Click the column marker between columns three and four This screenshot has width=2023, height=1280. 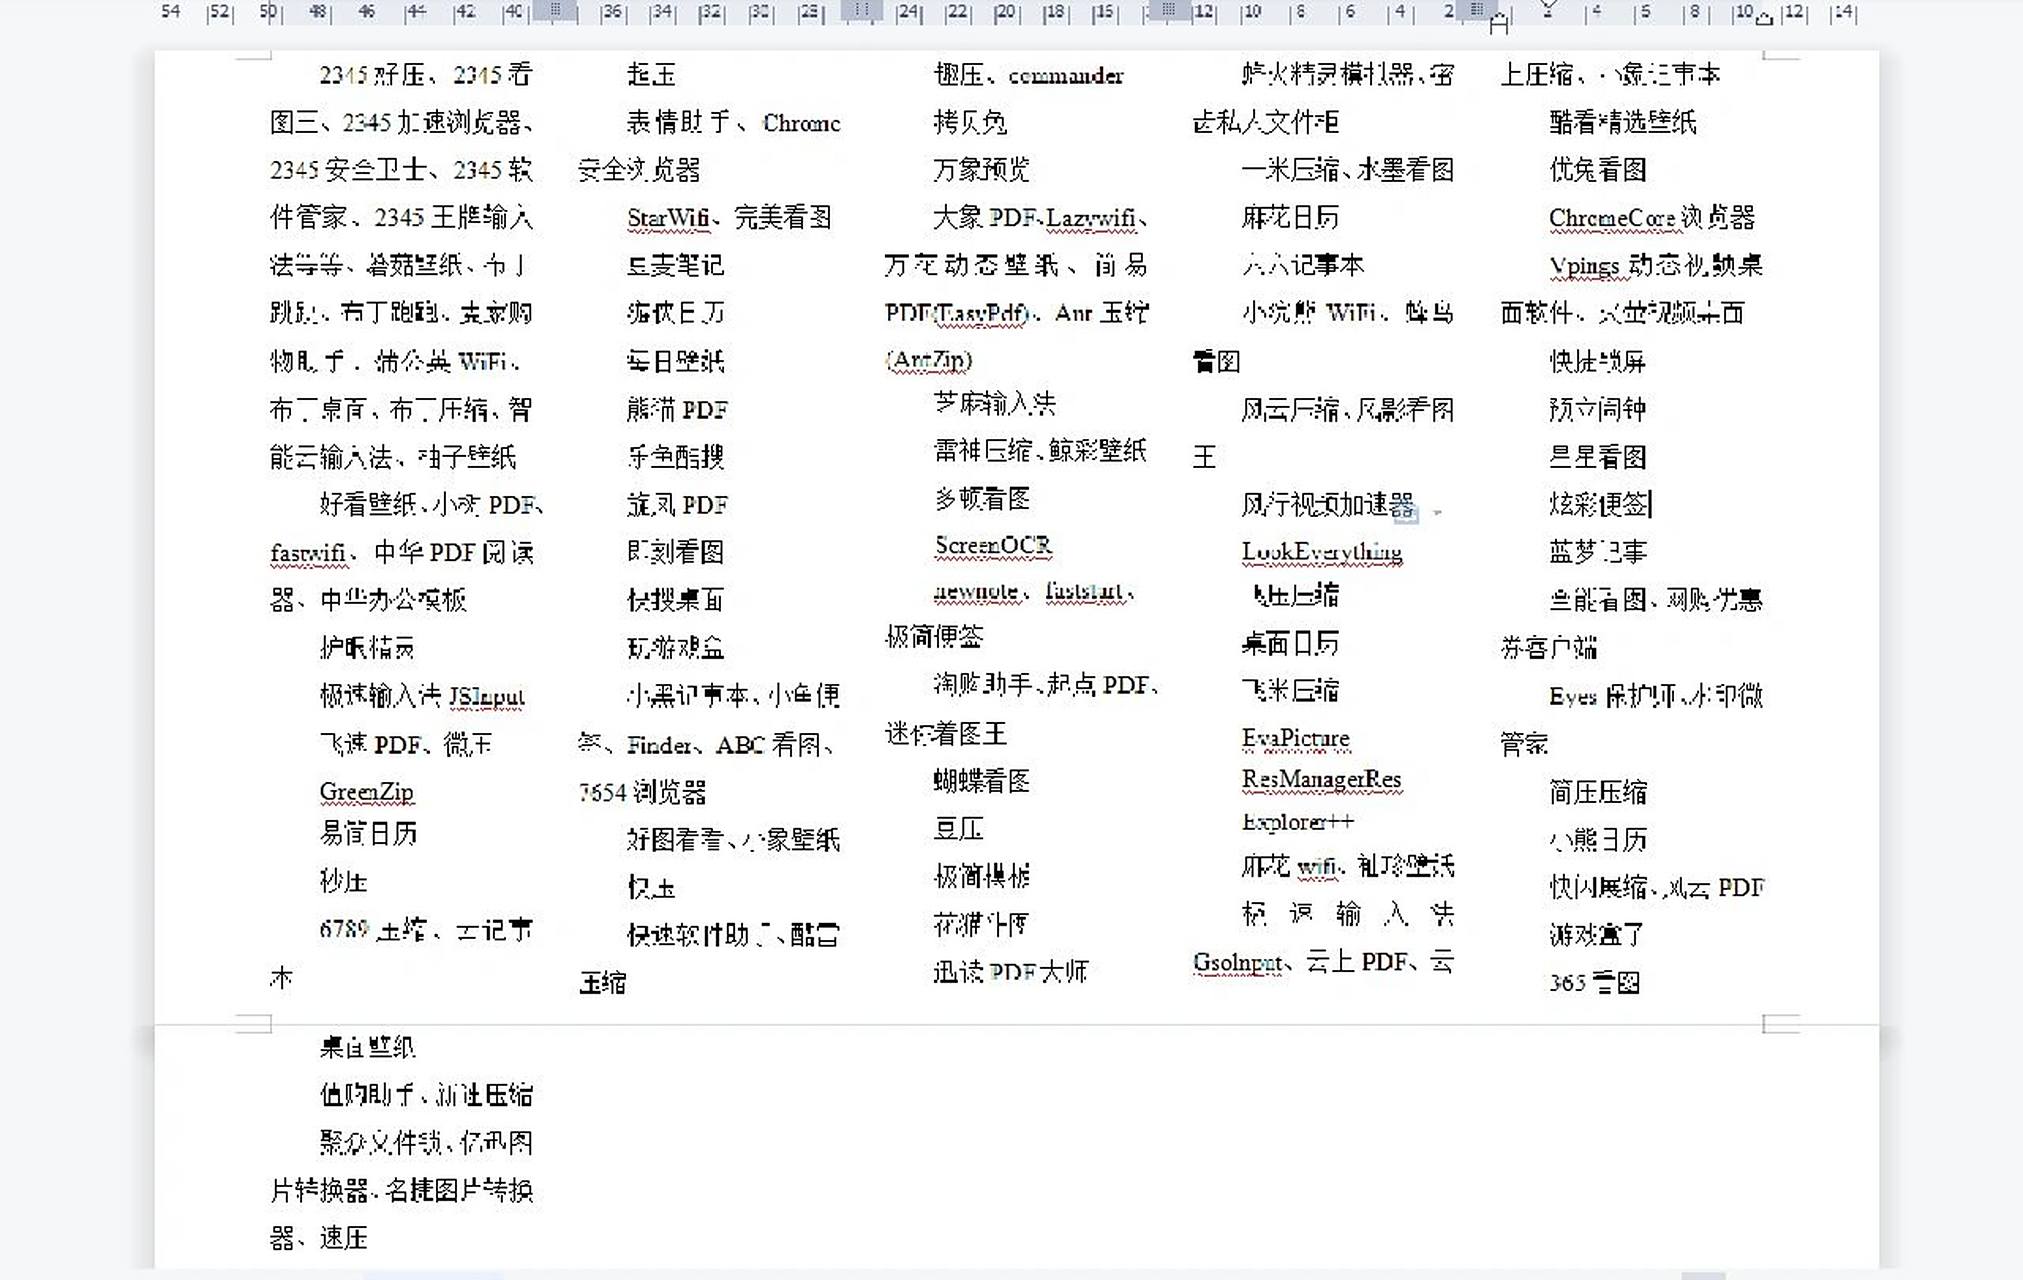[x=1168, y=11]
